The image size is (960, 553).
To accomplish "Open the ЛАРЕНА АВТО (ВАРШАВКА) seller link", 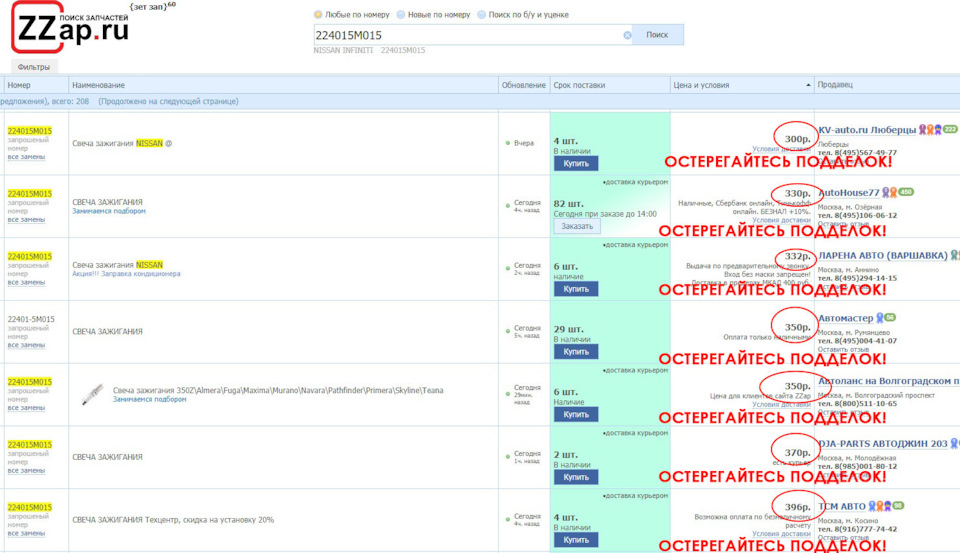I will (x=883, y=255).
